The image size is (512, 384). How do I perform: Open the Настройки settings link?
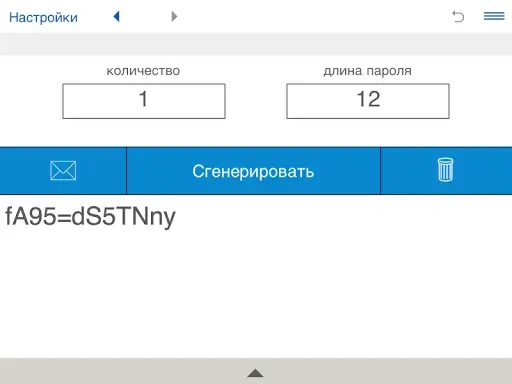click(x=43, y=17)
